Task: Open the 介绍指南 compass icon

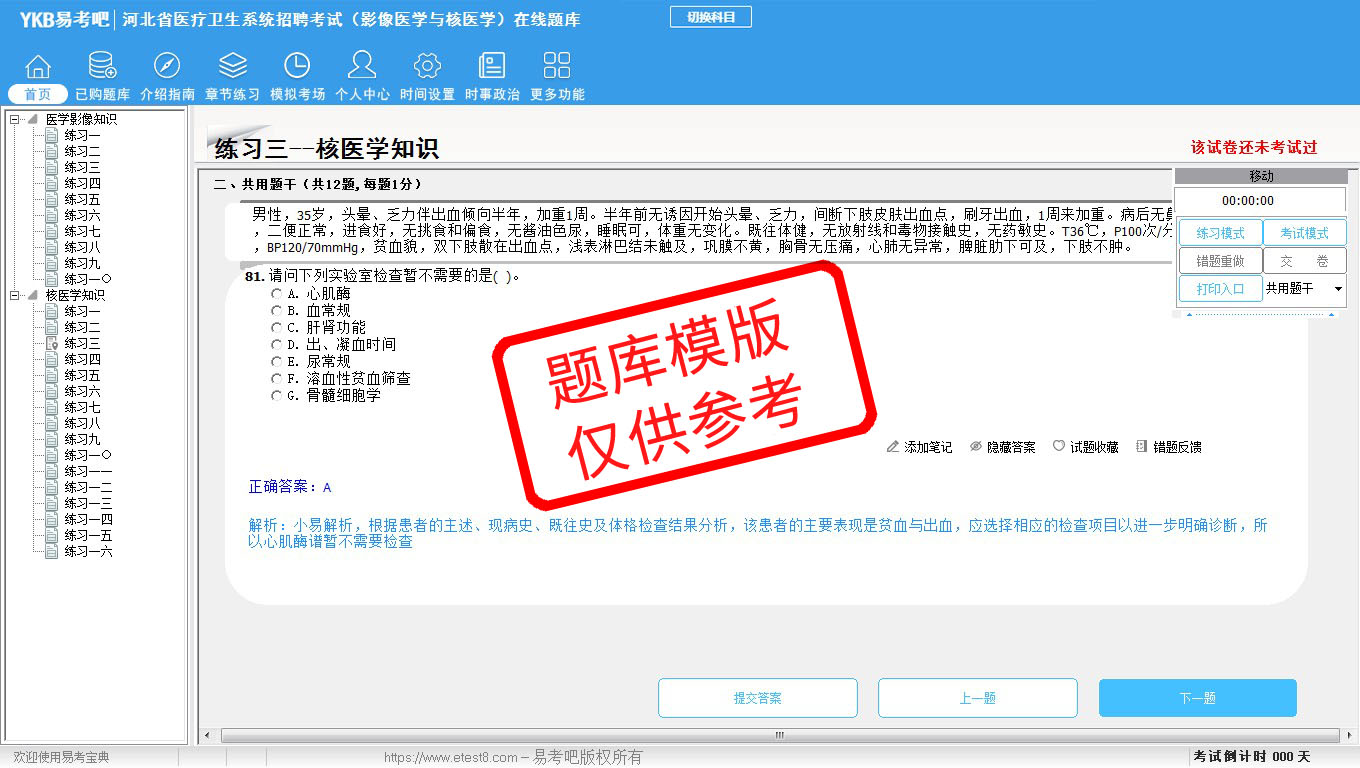Action: click(x=167, y=67)
